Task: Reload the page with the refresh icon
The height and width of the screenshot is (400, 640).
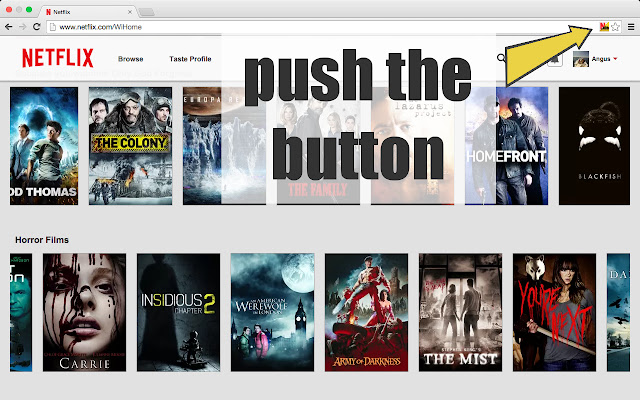Action: click(37, 27)
